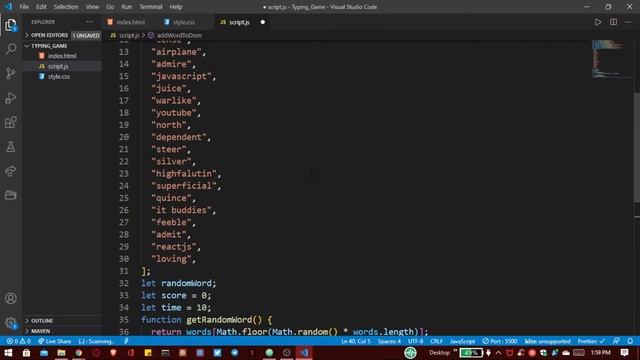The height and width of the screenshot is (360, 640).
Task: Change indentation Spaces: 4 setting
Action: pos(389,341)
